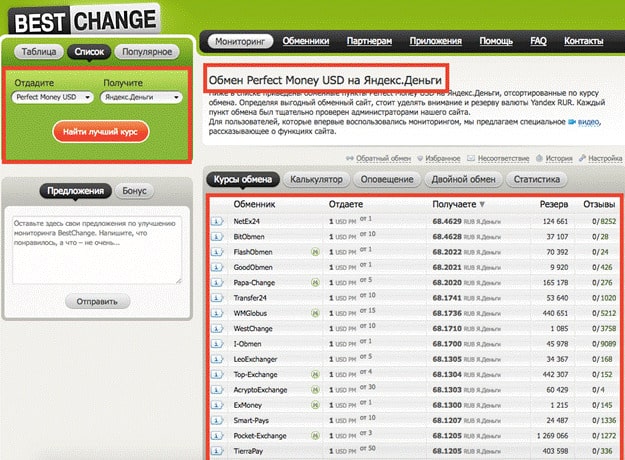Select the Бонус tab
This screenshot has height=460, width=625.
[134, 191]
